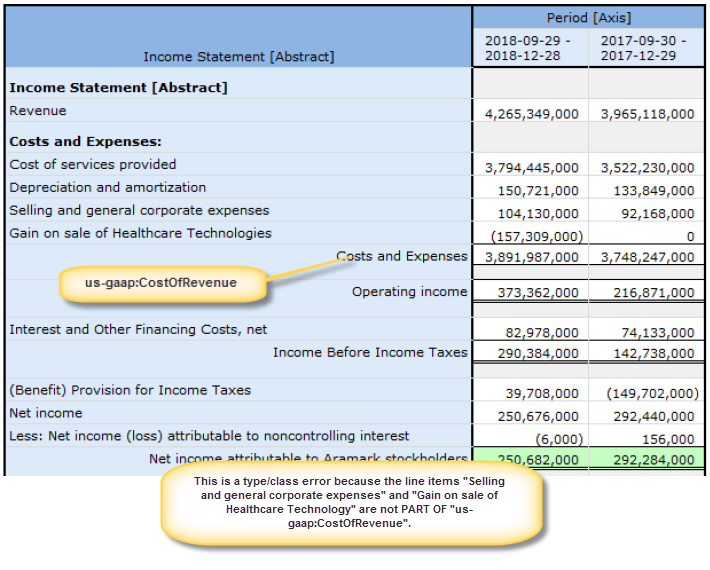Viewport: 710px width, 570px height.
Task: Click value (149,702,000)
Action: click(652, 393)
